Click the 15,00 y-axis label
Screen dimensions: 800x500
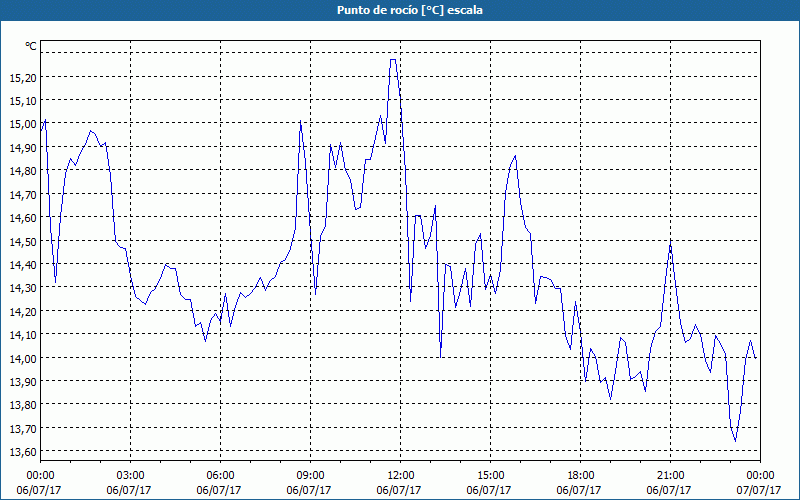pyautogui.click(x=23, y=124)
